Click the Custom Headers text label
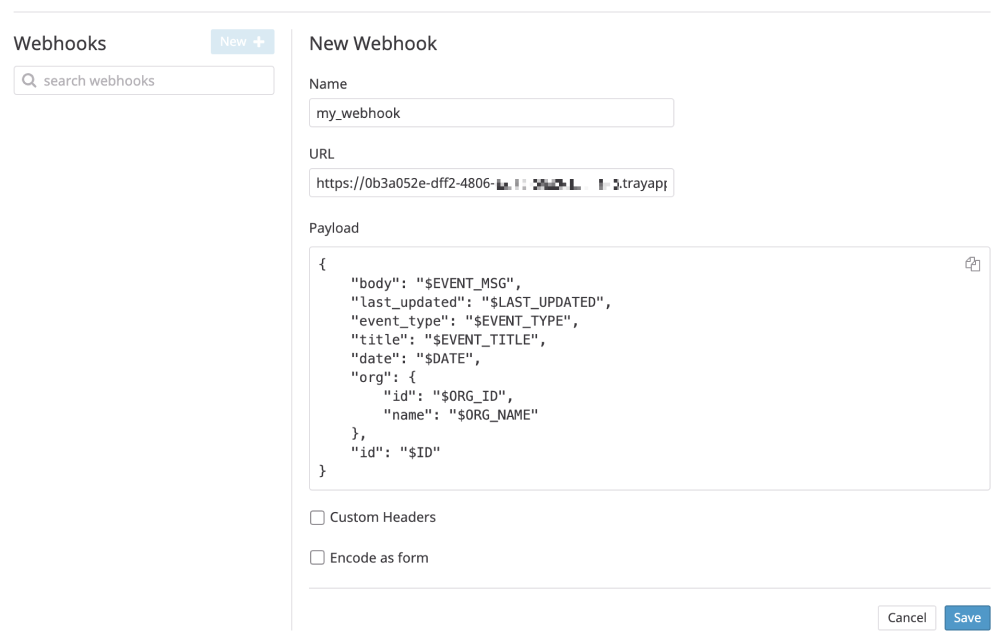Viewport: 1000px width, 642px height. click(x=383, y=517)
